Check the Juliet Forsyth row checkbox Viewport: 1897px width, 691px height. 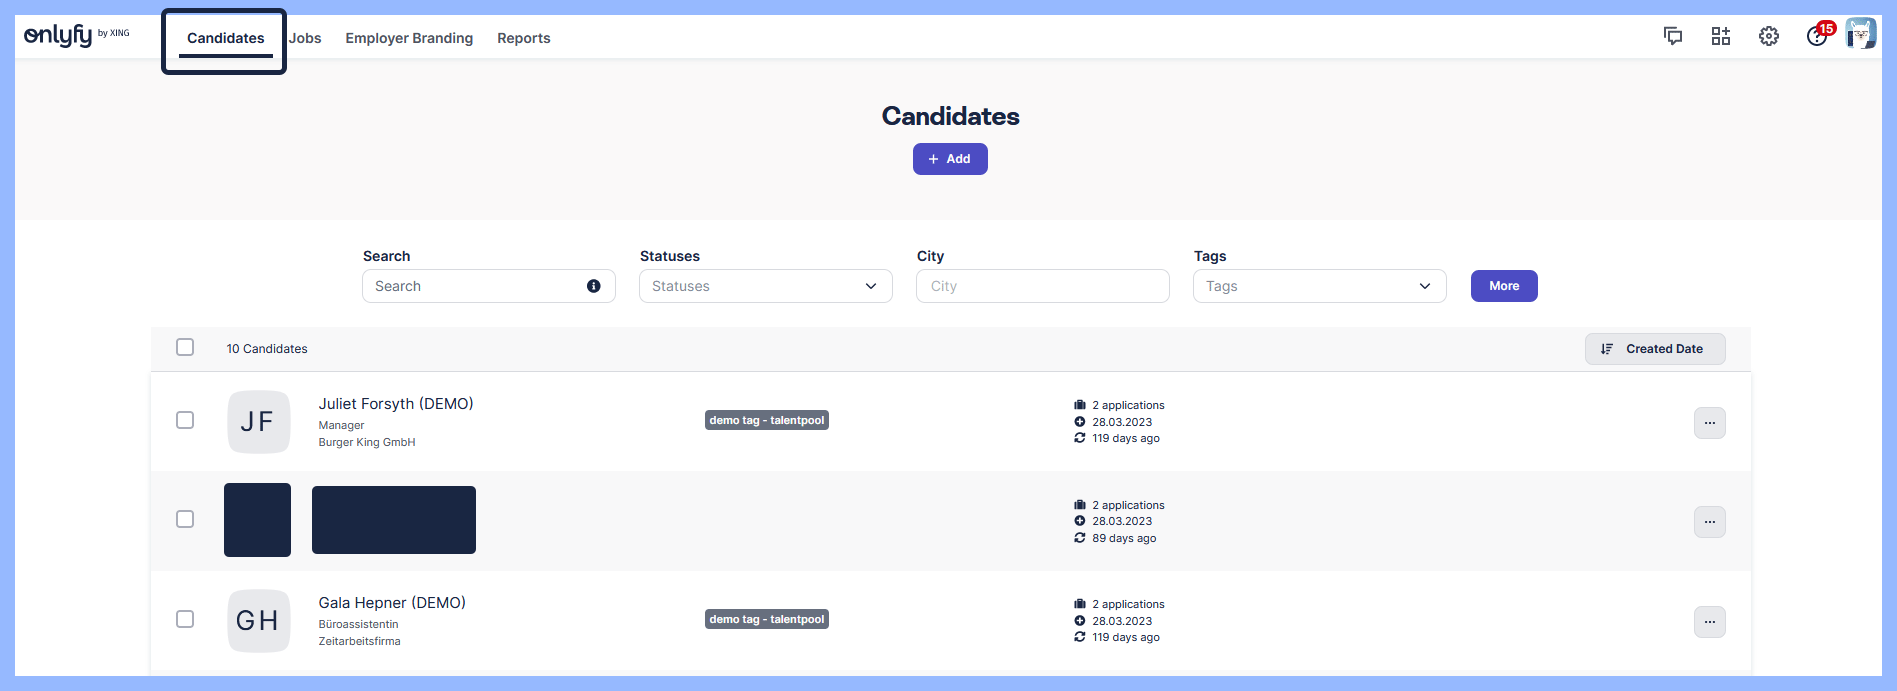(x=185, y=420)
